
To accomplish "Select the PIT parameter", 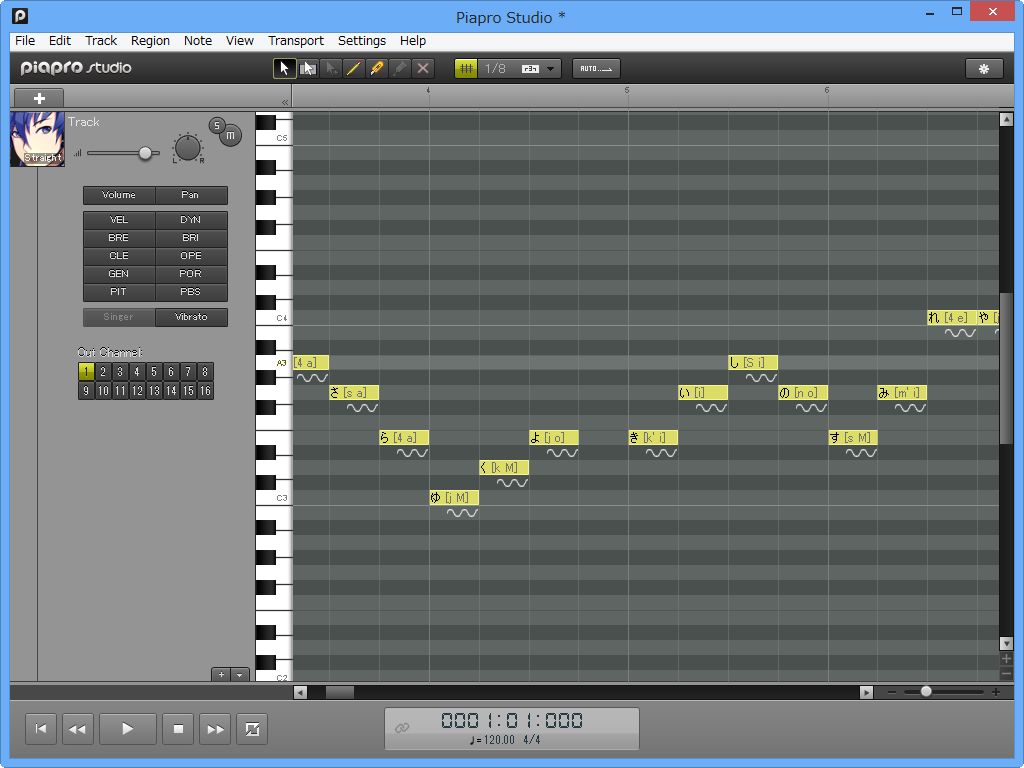I will coord(119,292).
